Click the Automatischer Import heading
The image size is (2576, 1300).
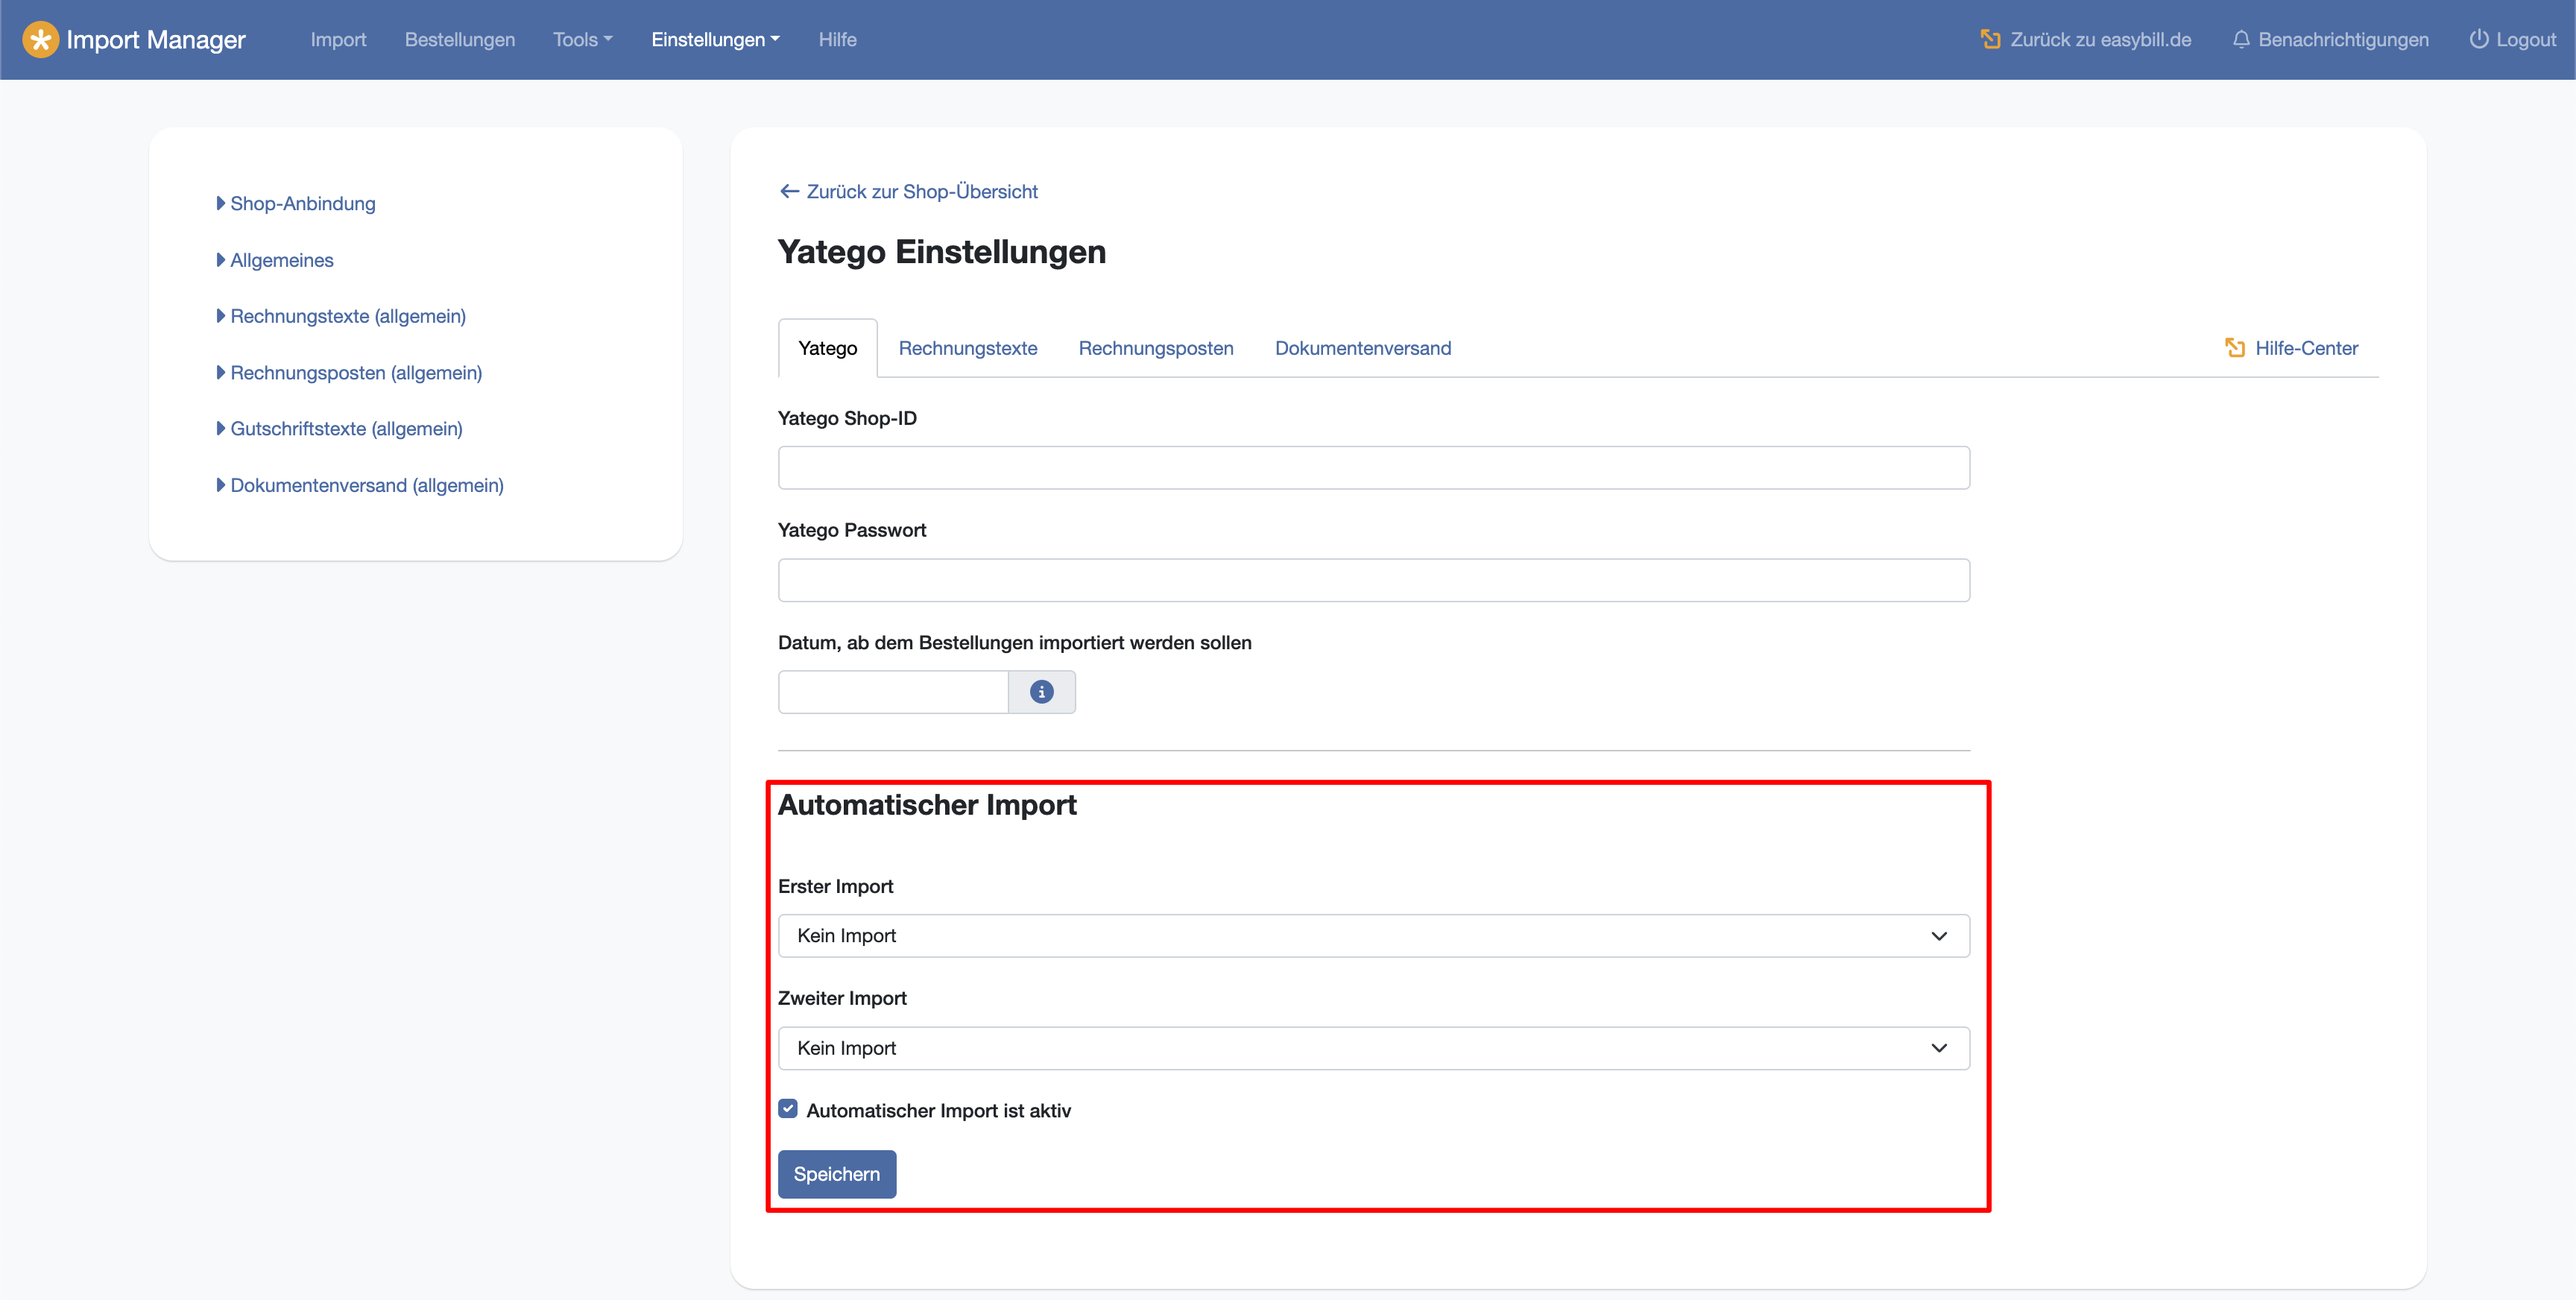pos(927,805)
